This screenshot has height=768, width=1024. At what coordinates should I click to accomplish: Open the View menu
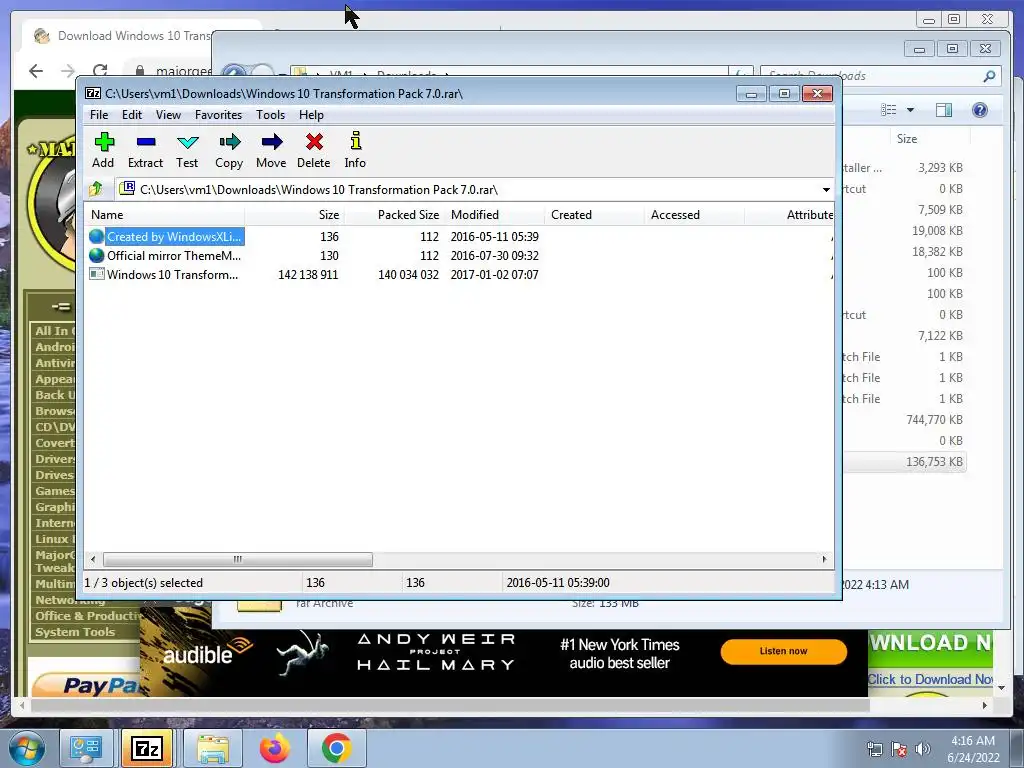(168, 115)
